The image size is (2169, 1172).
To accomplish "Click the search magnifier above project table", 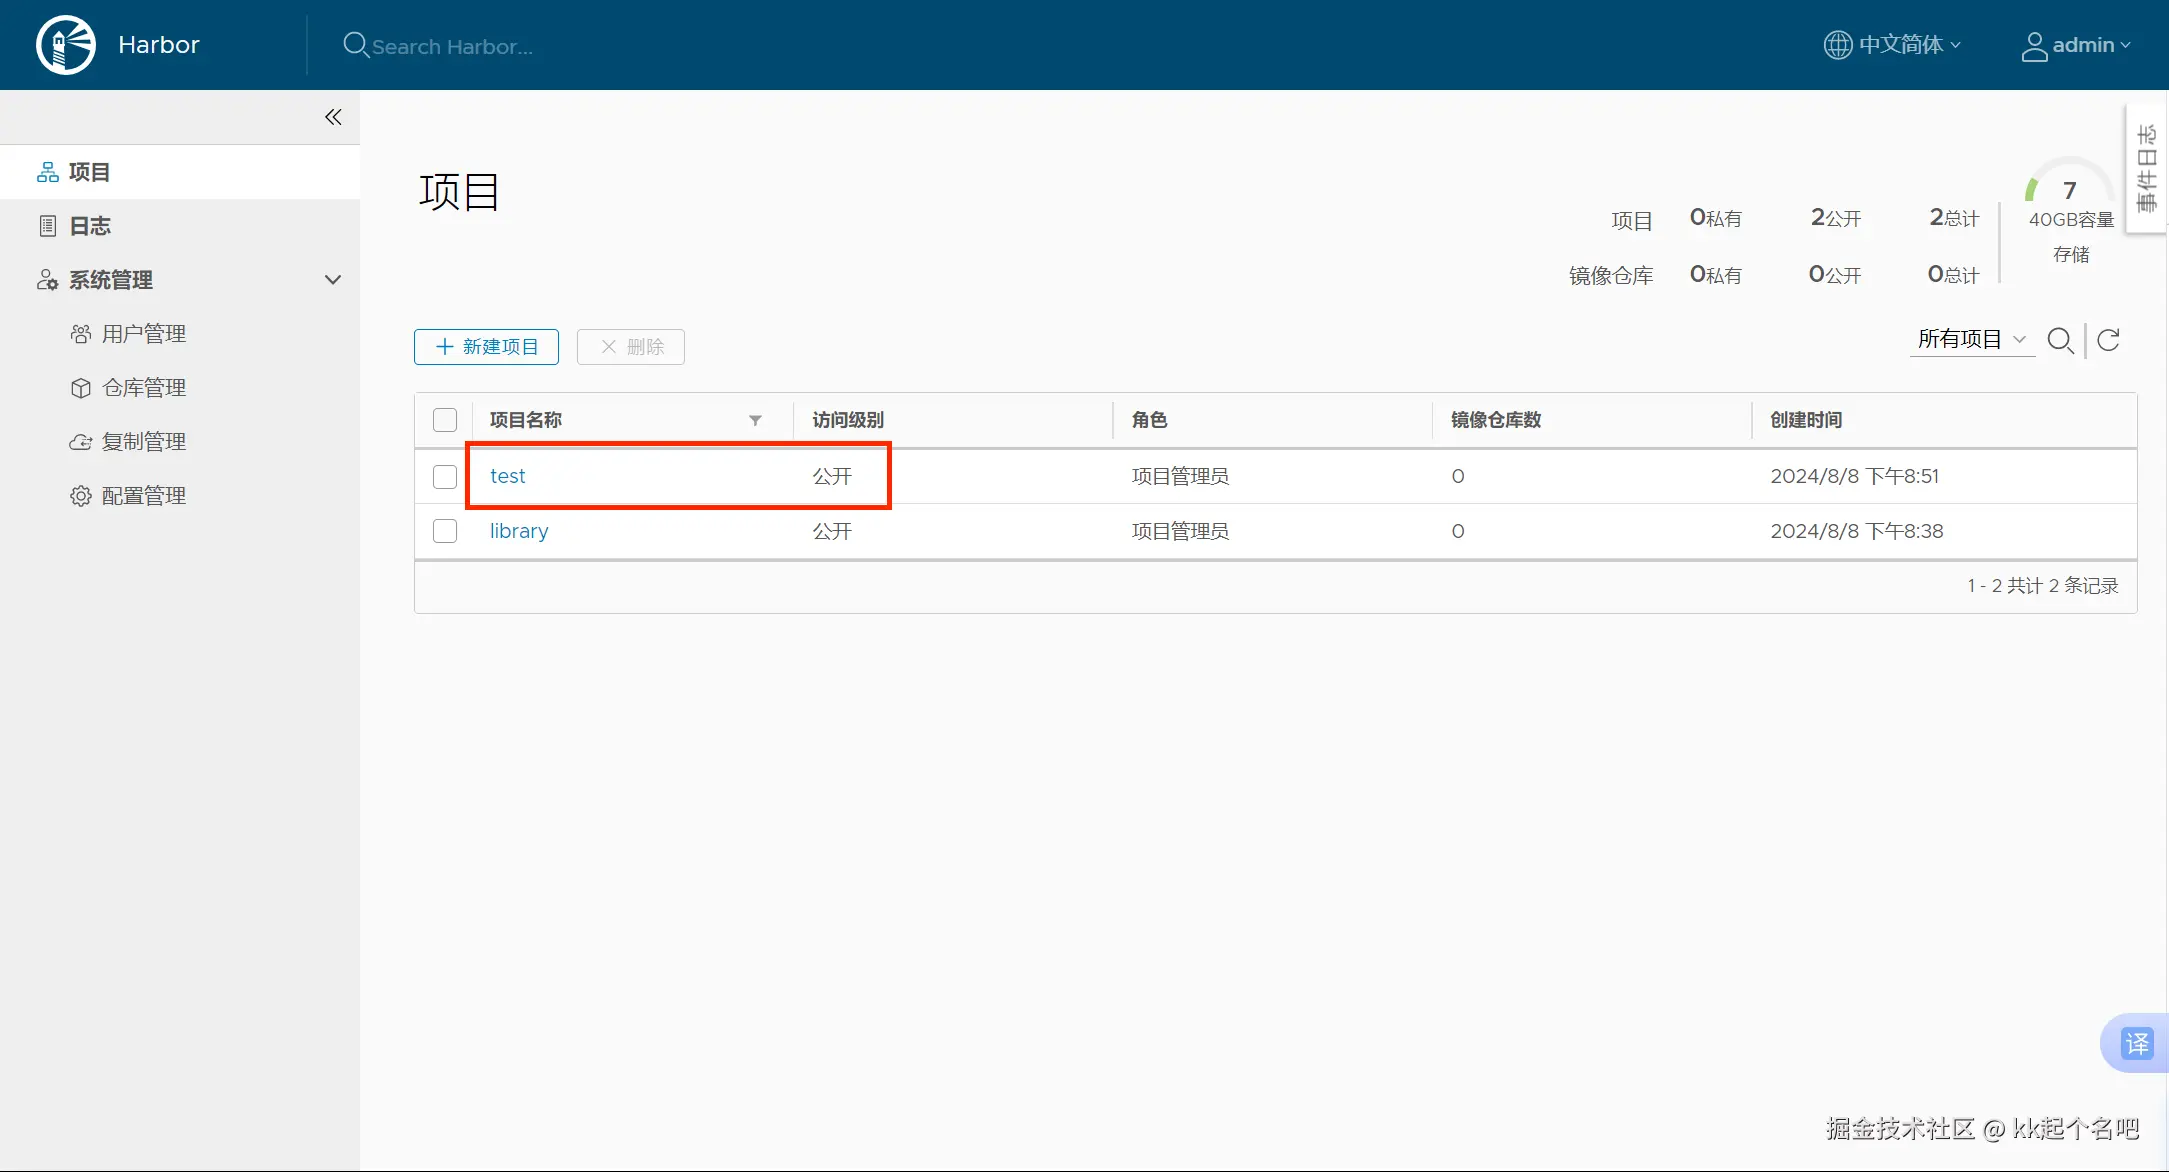I will click(x=2060, y=341).
